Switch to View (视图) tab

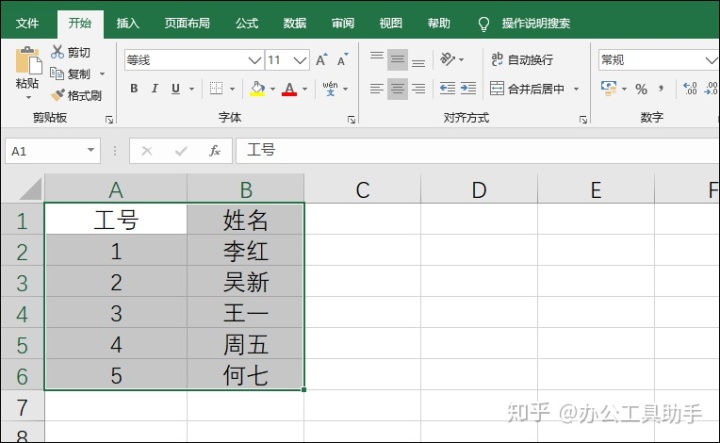click(391, 23)
